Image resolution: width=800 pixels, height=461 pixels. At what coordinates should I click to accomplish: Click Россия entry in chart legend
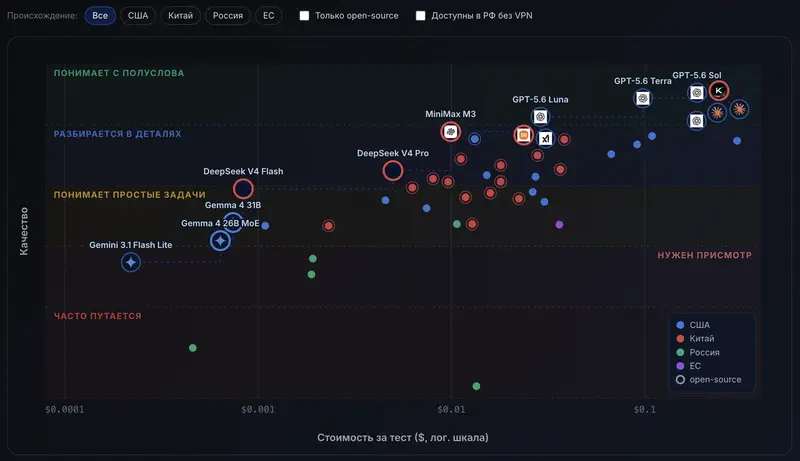[697, 352]
